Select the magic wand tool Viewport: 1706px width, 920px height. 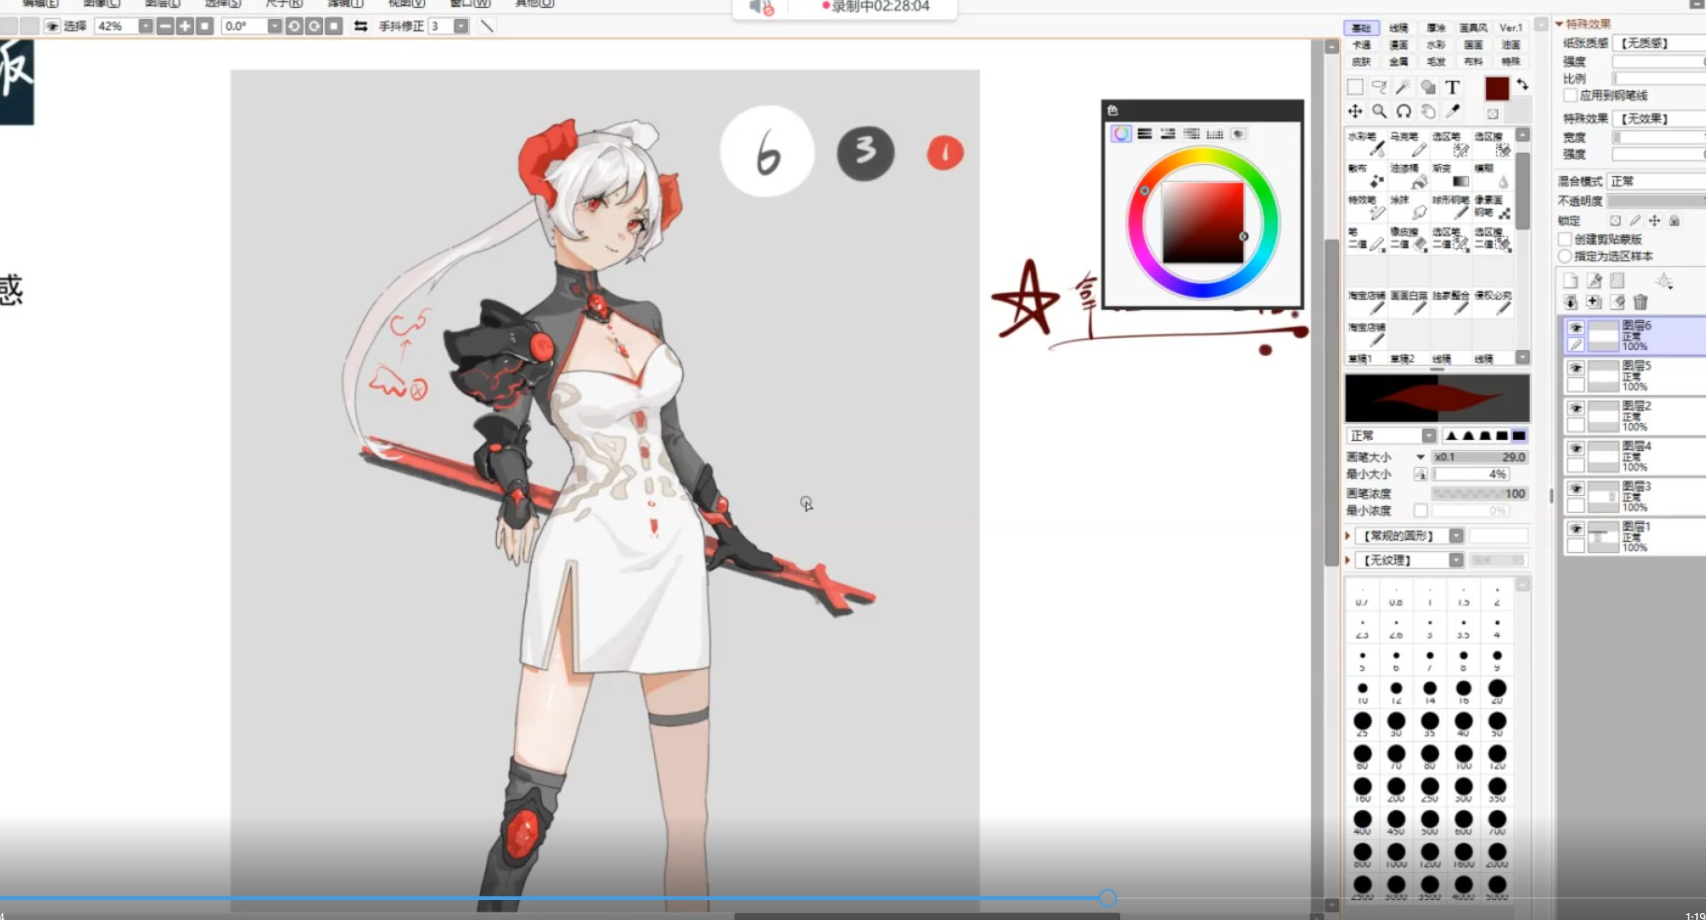pyautogui.click(x=1403, y=88)
